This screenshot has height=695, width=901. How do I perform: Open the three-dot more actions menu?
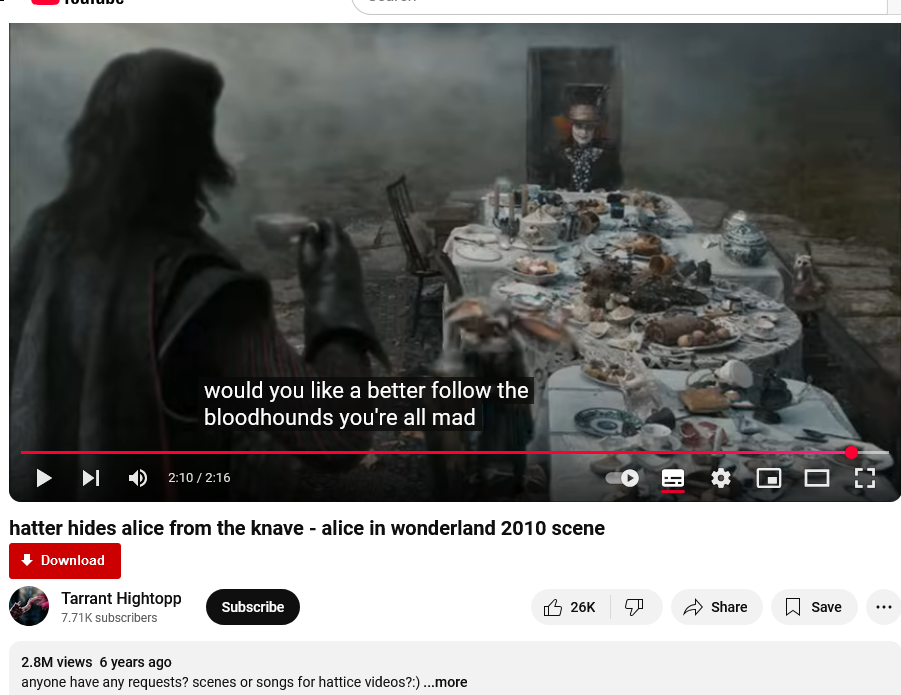click(x=884, y=607)
